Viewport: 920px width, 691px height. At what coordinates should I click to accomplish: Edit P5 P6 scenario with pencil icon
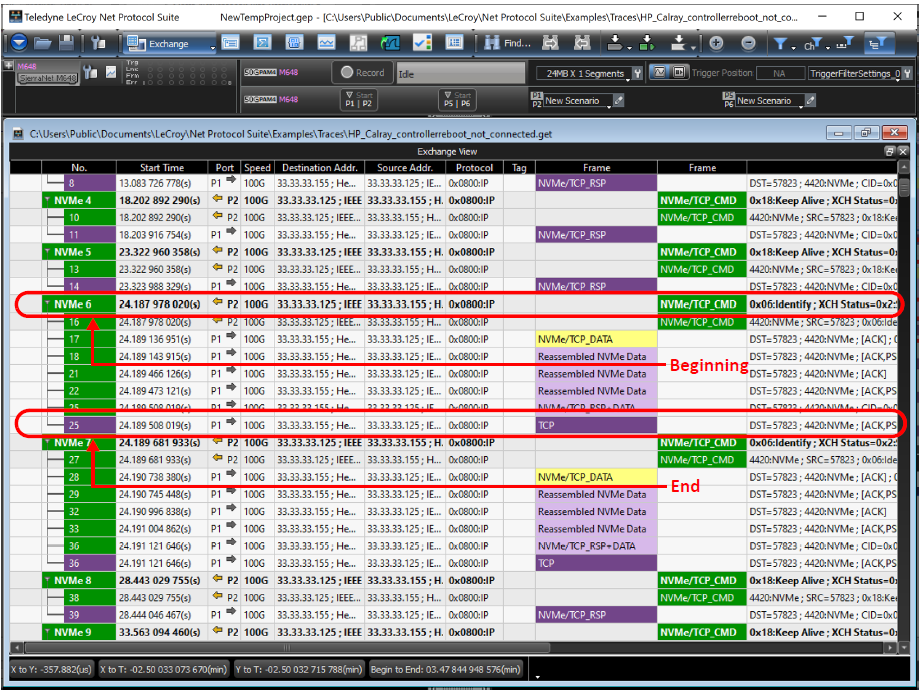click(x=810, y=100)
